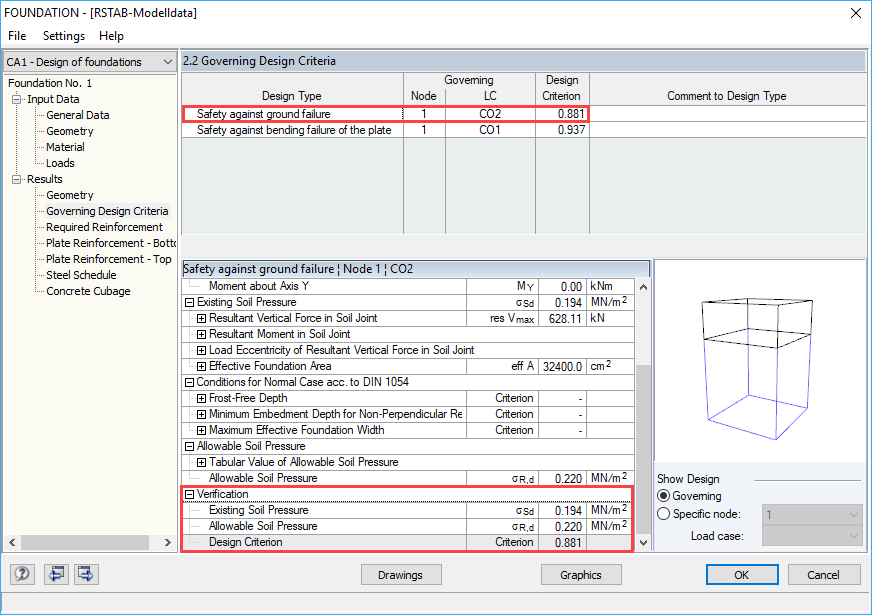Select the Governing radio button
This screenshot has height=615, width=872.
(663, 495)
